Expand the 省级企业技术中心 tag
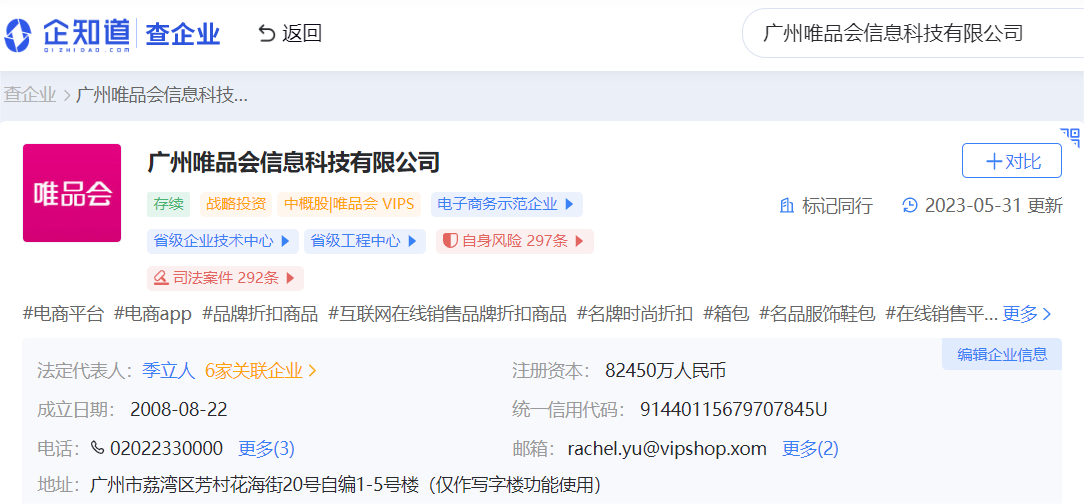Viewport: 1084px width, 504px height. click(223, 241)
